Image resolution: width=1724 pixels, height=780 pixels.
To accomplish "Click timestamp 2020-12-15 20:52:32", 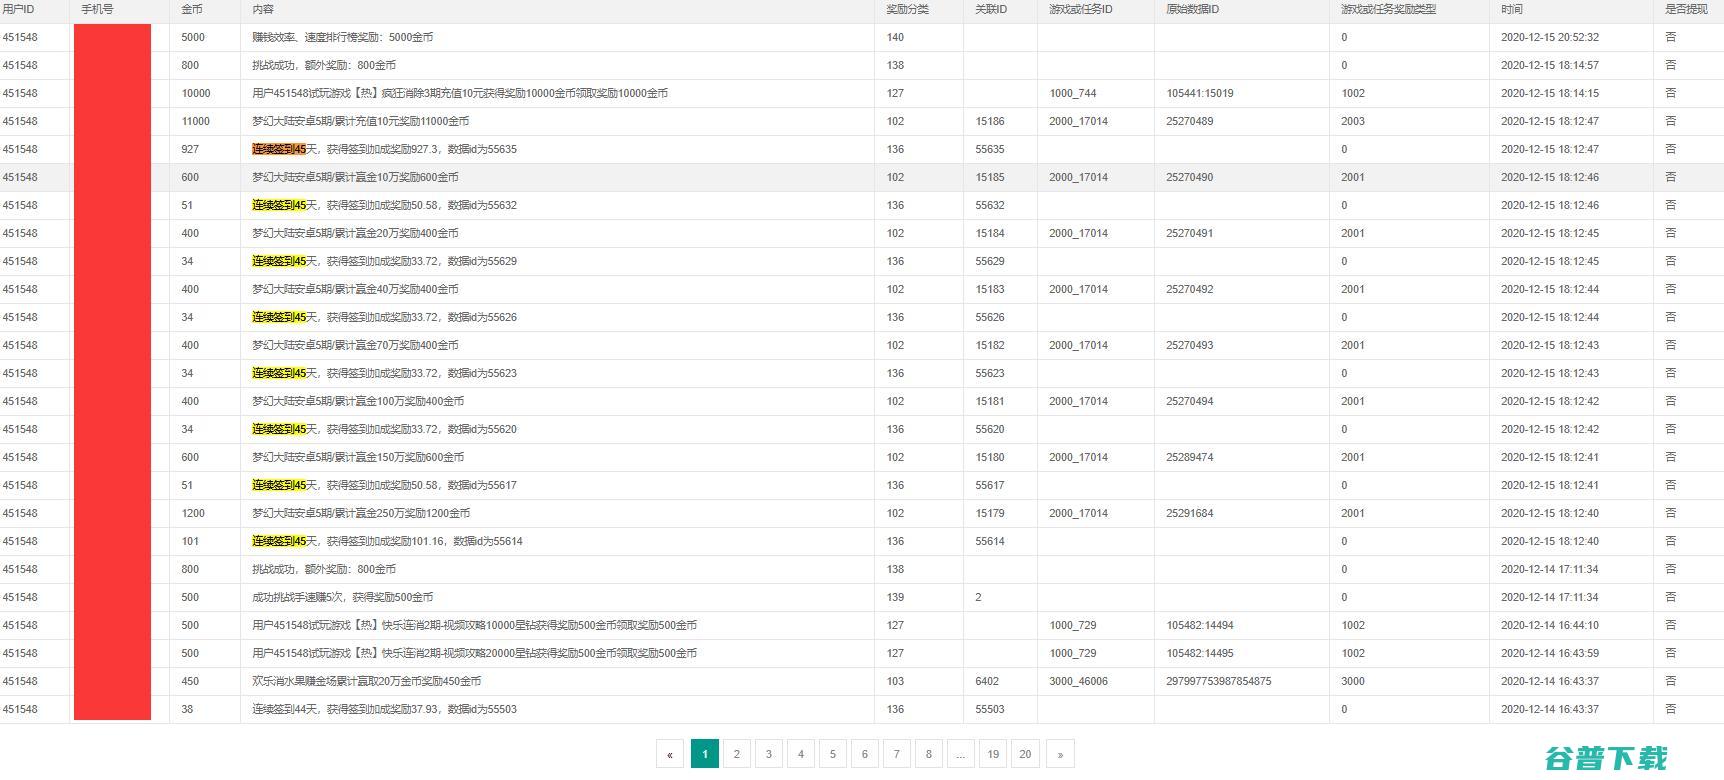I will (1550, 37).
